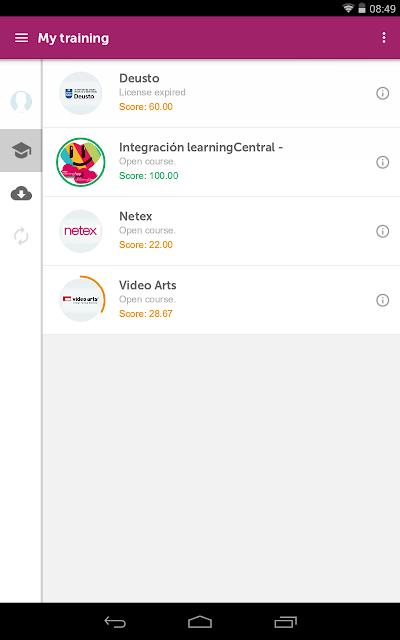400x640 pixels.
Task: Open the three-dot overflow menu
Action: (384, 38)
